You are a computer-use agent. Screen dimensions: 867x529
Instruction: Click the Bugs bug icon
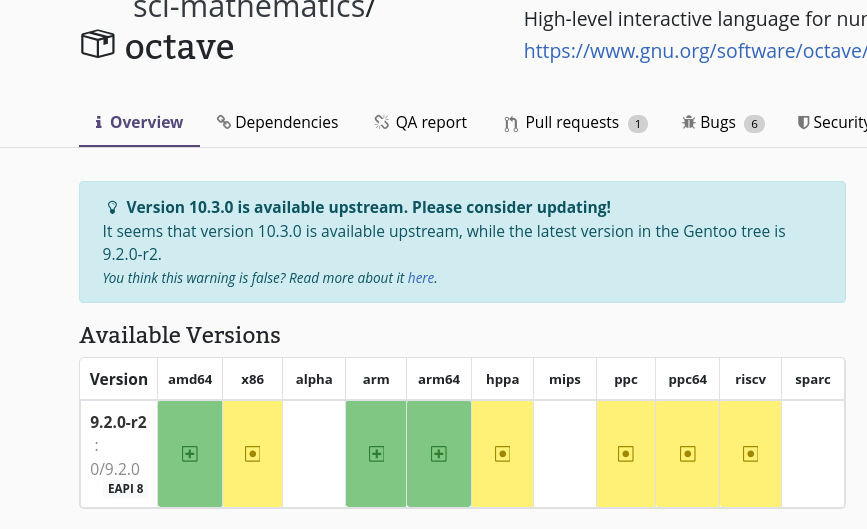(x=688, y=122)
